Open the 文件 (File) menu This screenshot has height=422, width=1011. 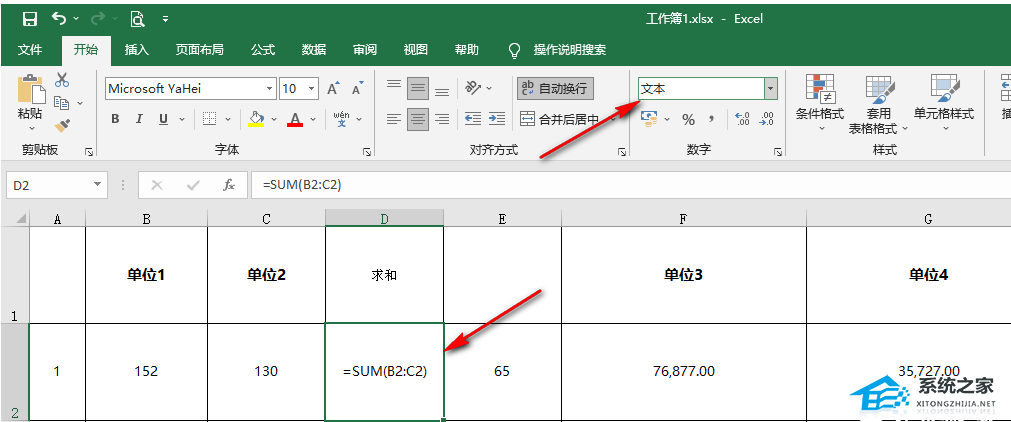(30, 49)
